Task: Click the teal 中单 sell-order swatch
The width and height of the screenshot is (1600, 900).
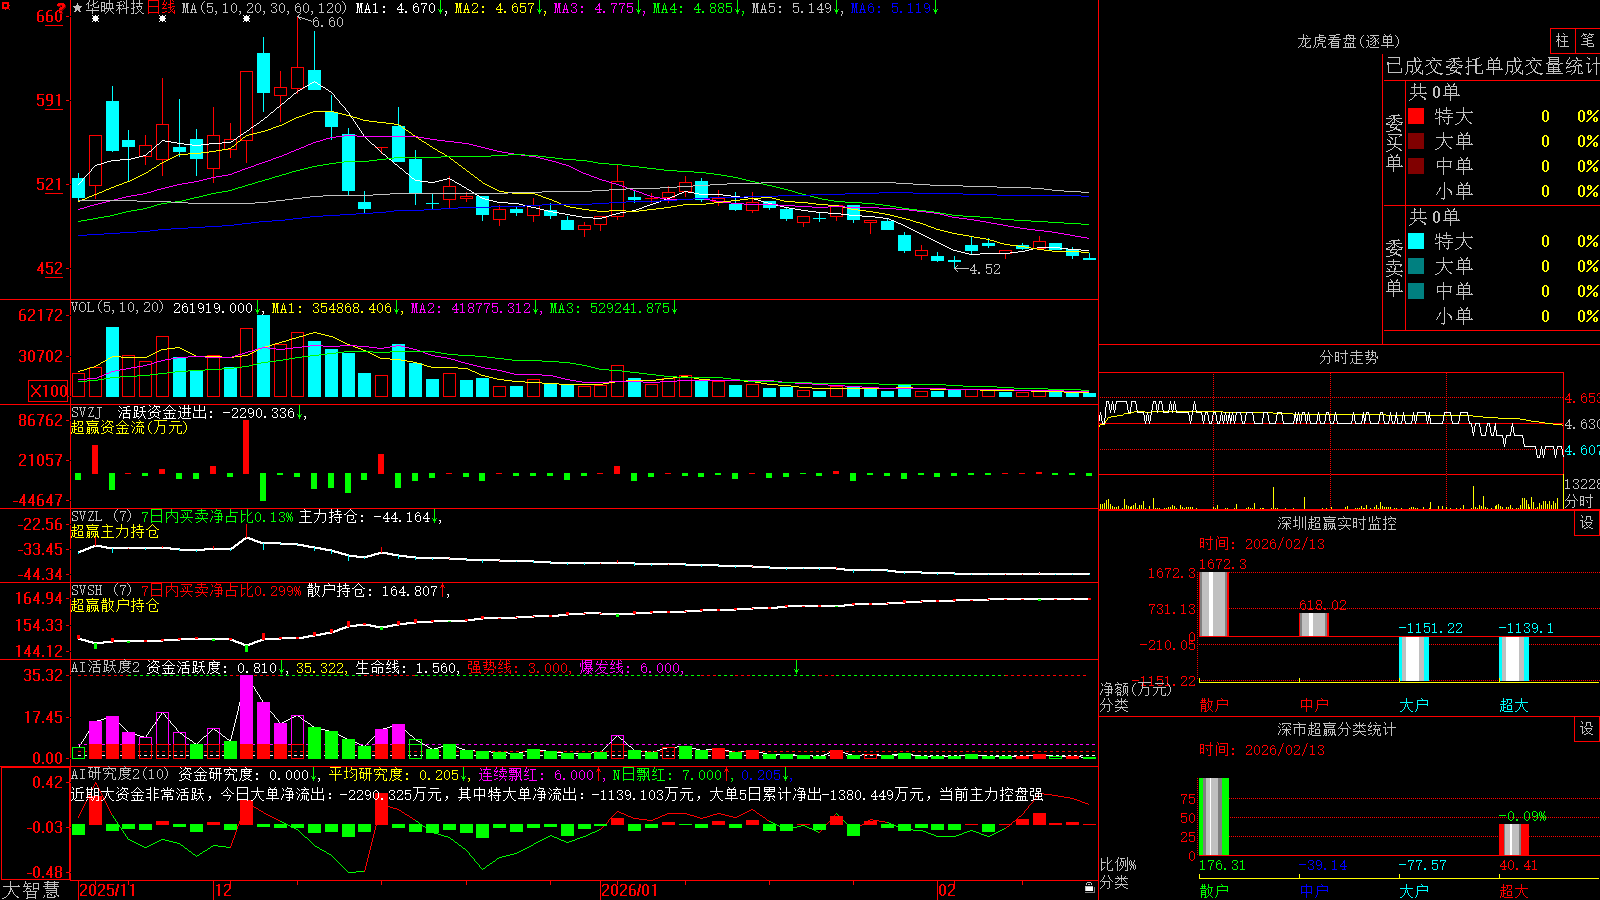Action: 1416,291
